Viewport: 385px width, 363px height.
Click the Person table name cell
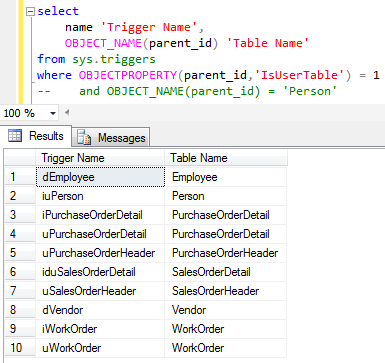click(x=226, y=196)
